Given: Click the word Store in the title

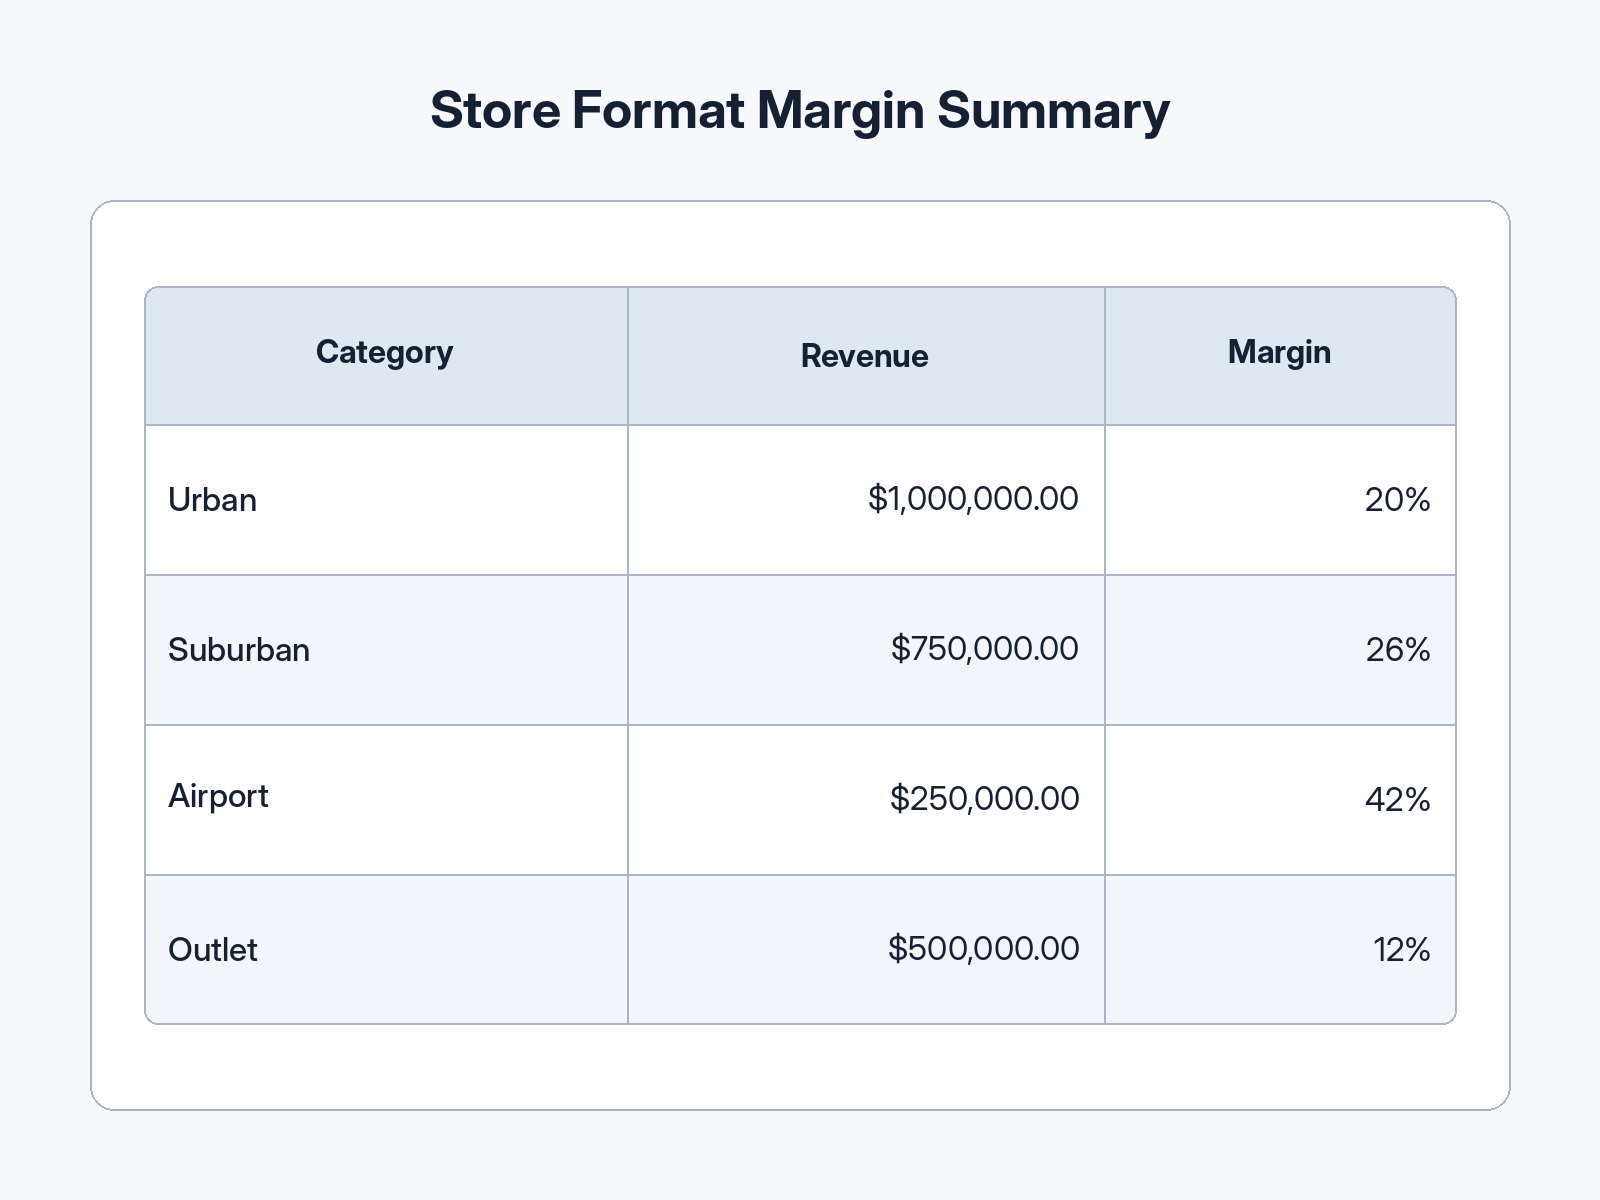Looking at the screenshot, I should click(496, 110).
